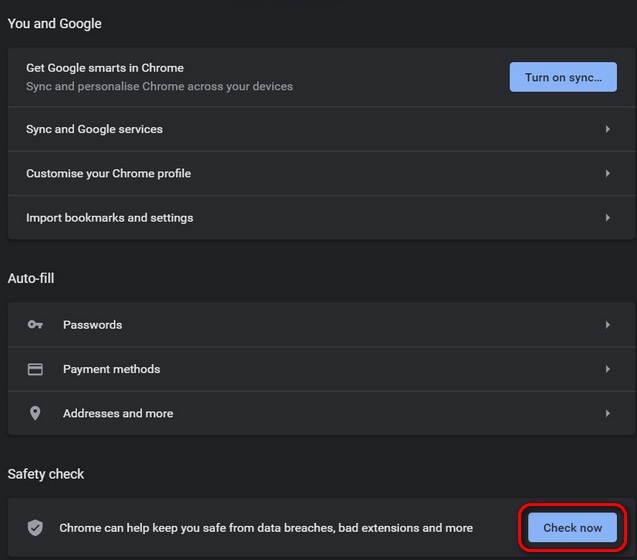Click the Safety check section heading
Image resolution: width=637 pixels, height=560 pixels.
(46, 474)
